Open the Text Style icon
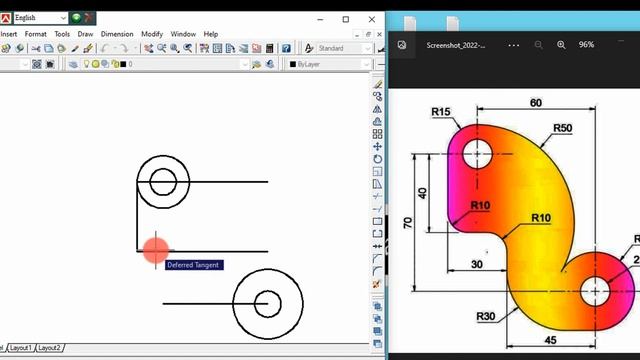 click(x=309, y=49)
